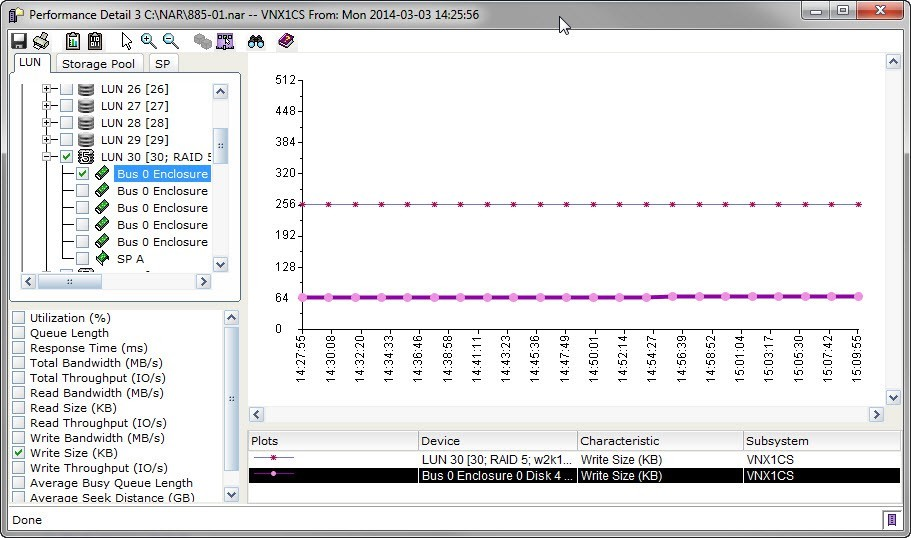911x538 pixels.
Task: Click the object tree scroll right arrow
Action: pyautogui.click(x=203, y=281)
